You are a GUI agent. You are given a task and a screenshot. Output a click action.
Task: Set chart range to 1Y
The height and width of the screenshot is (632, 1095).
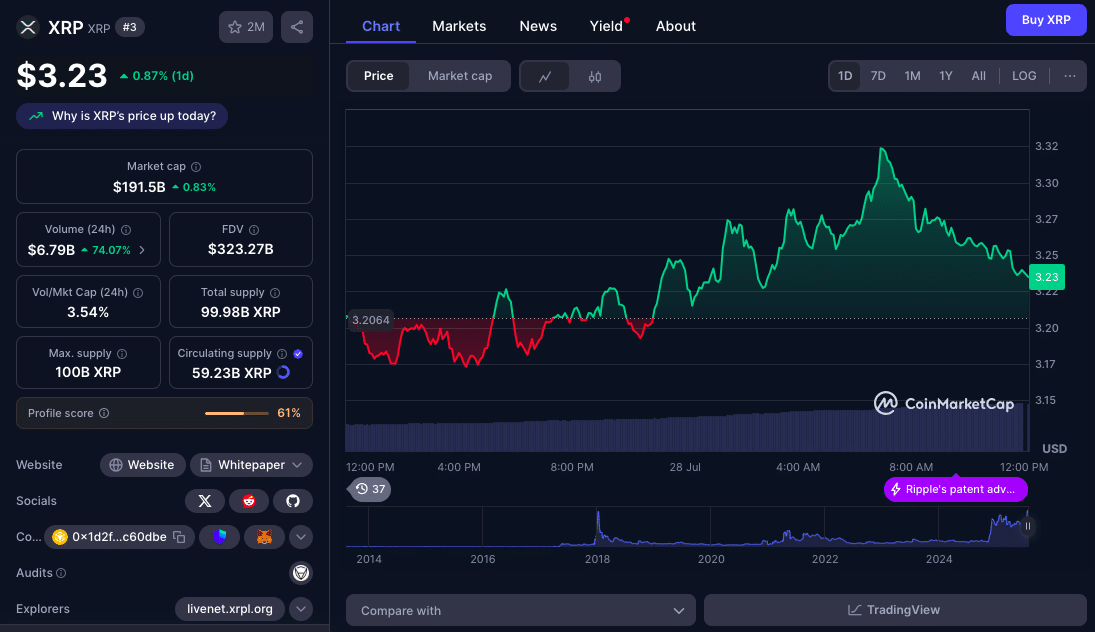click(x=946, y=76)
